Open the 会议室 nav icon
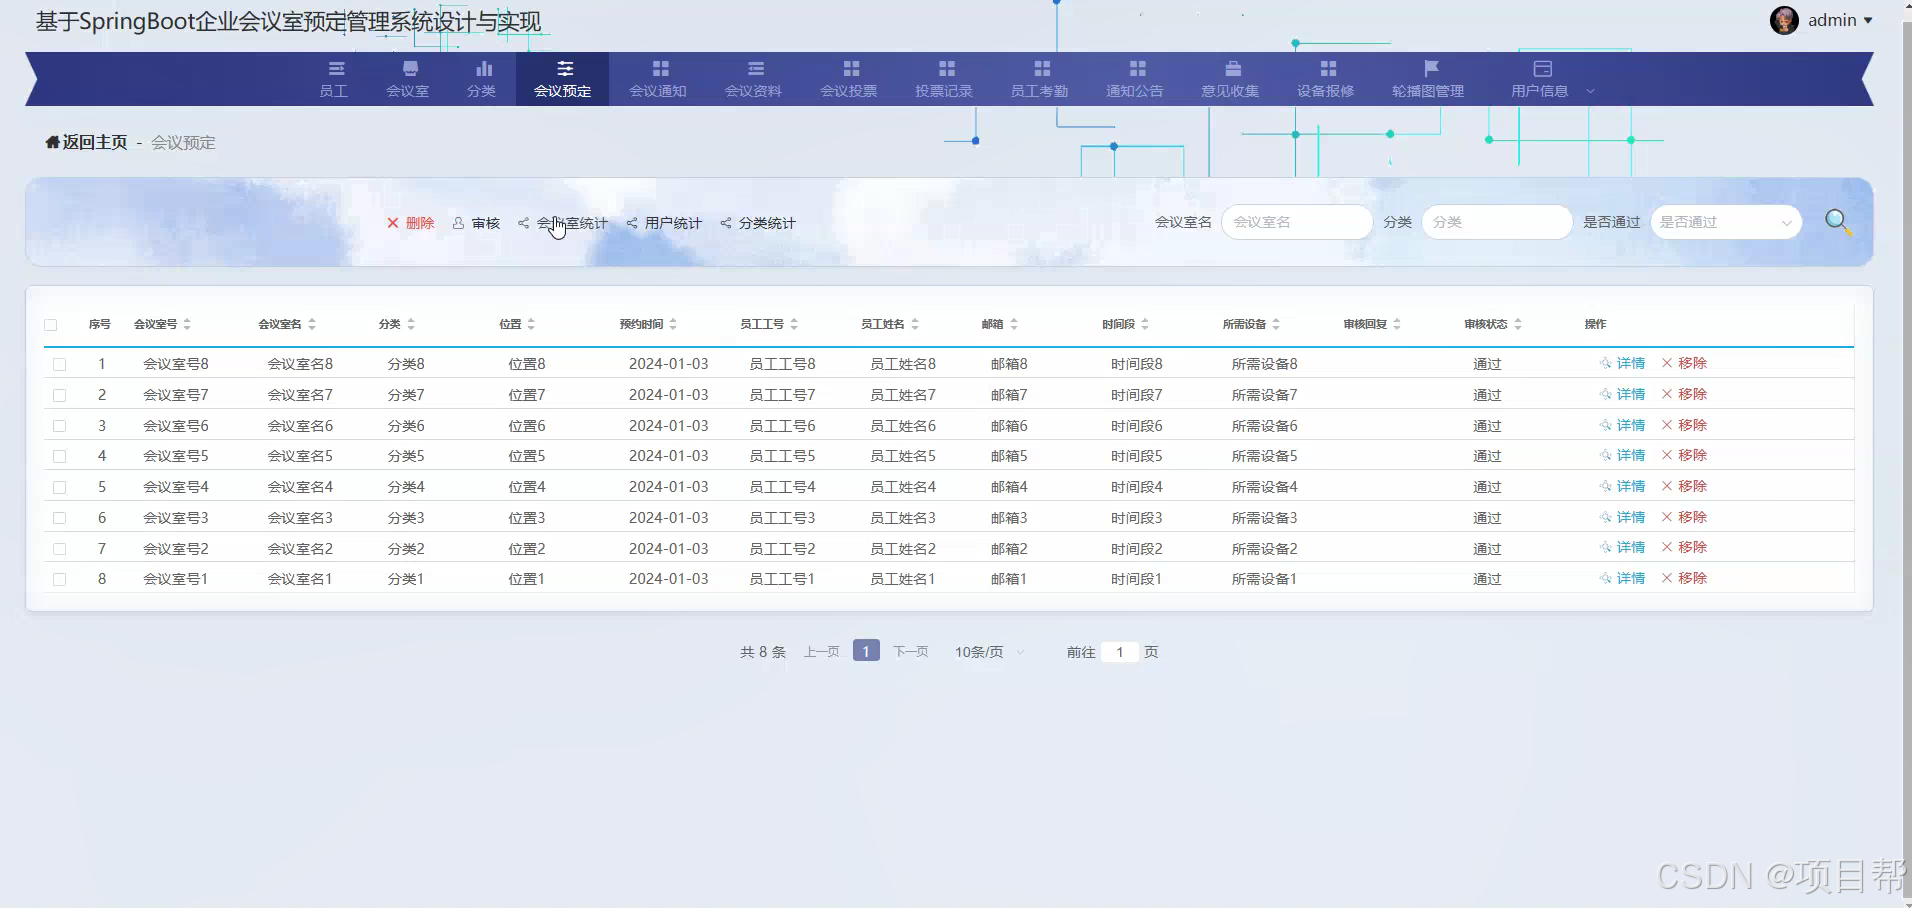1912x908 pixels. pyautogui.click(x=410, y=68)
